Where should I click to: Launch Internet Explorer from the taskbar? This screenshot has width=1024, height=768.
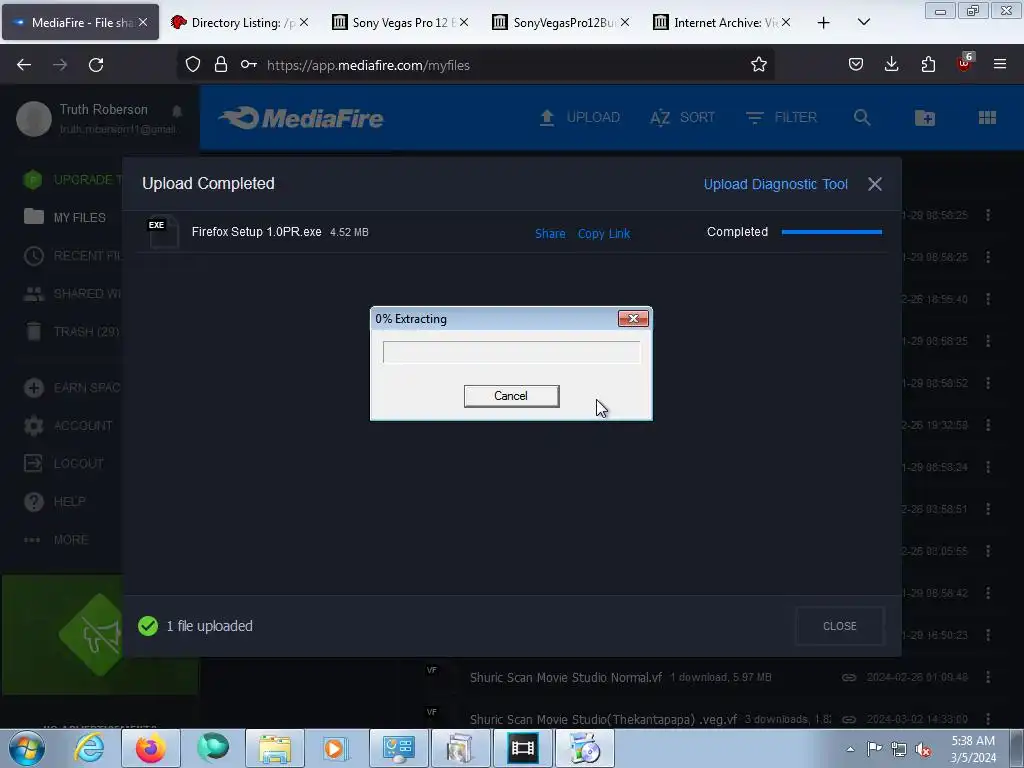89,748
